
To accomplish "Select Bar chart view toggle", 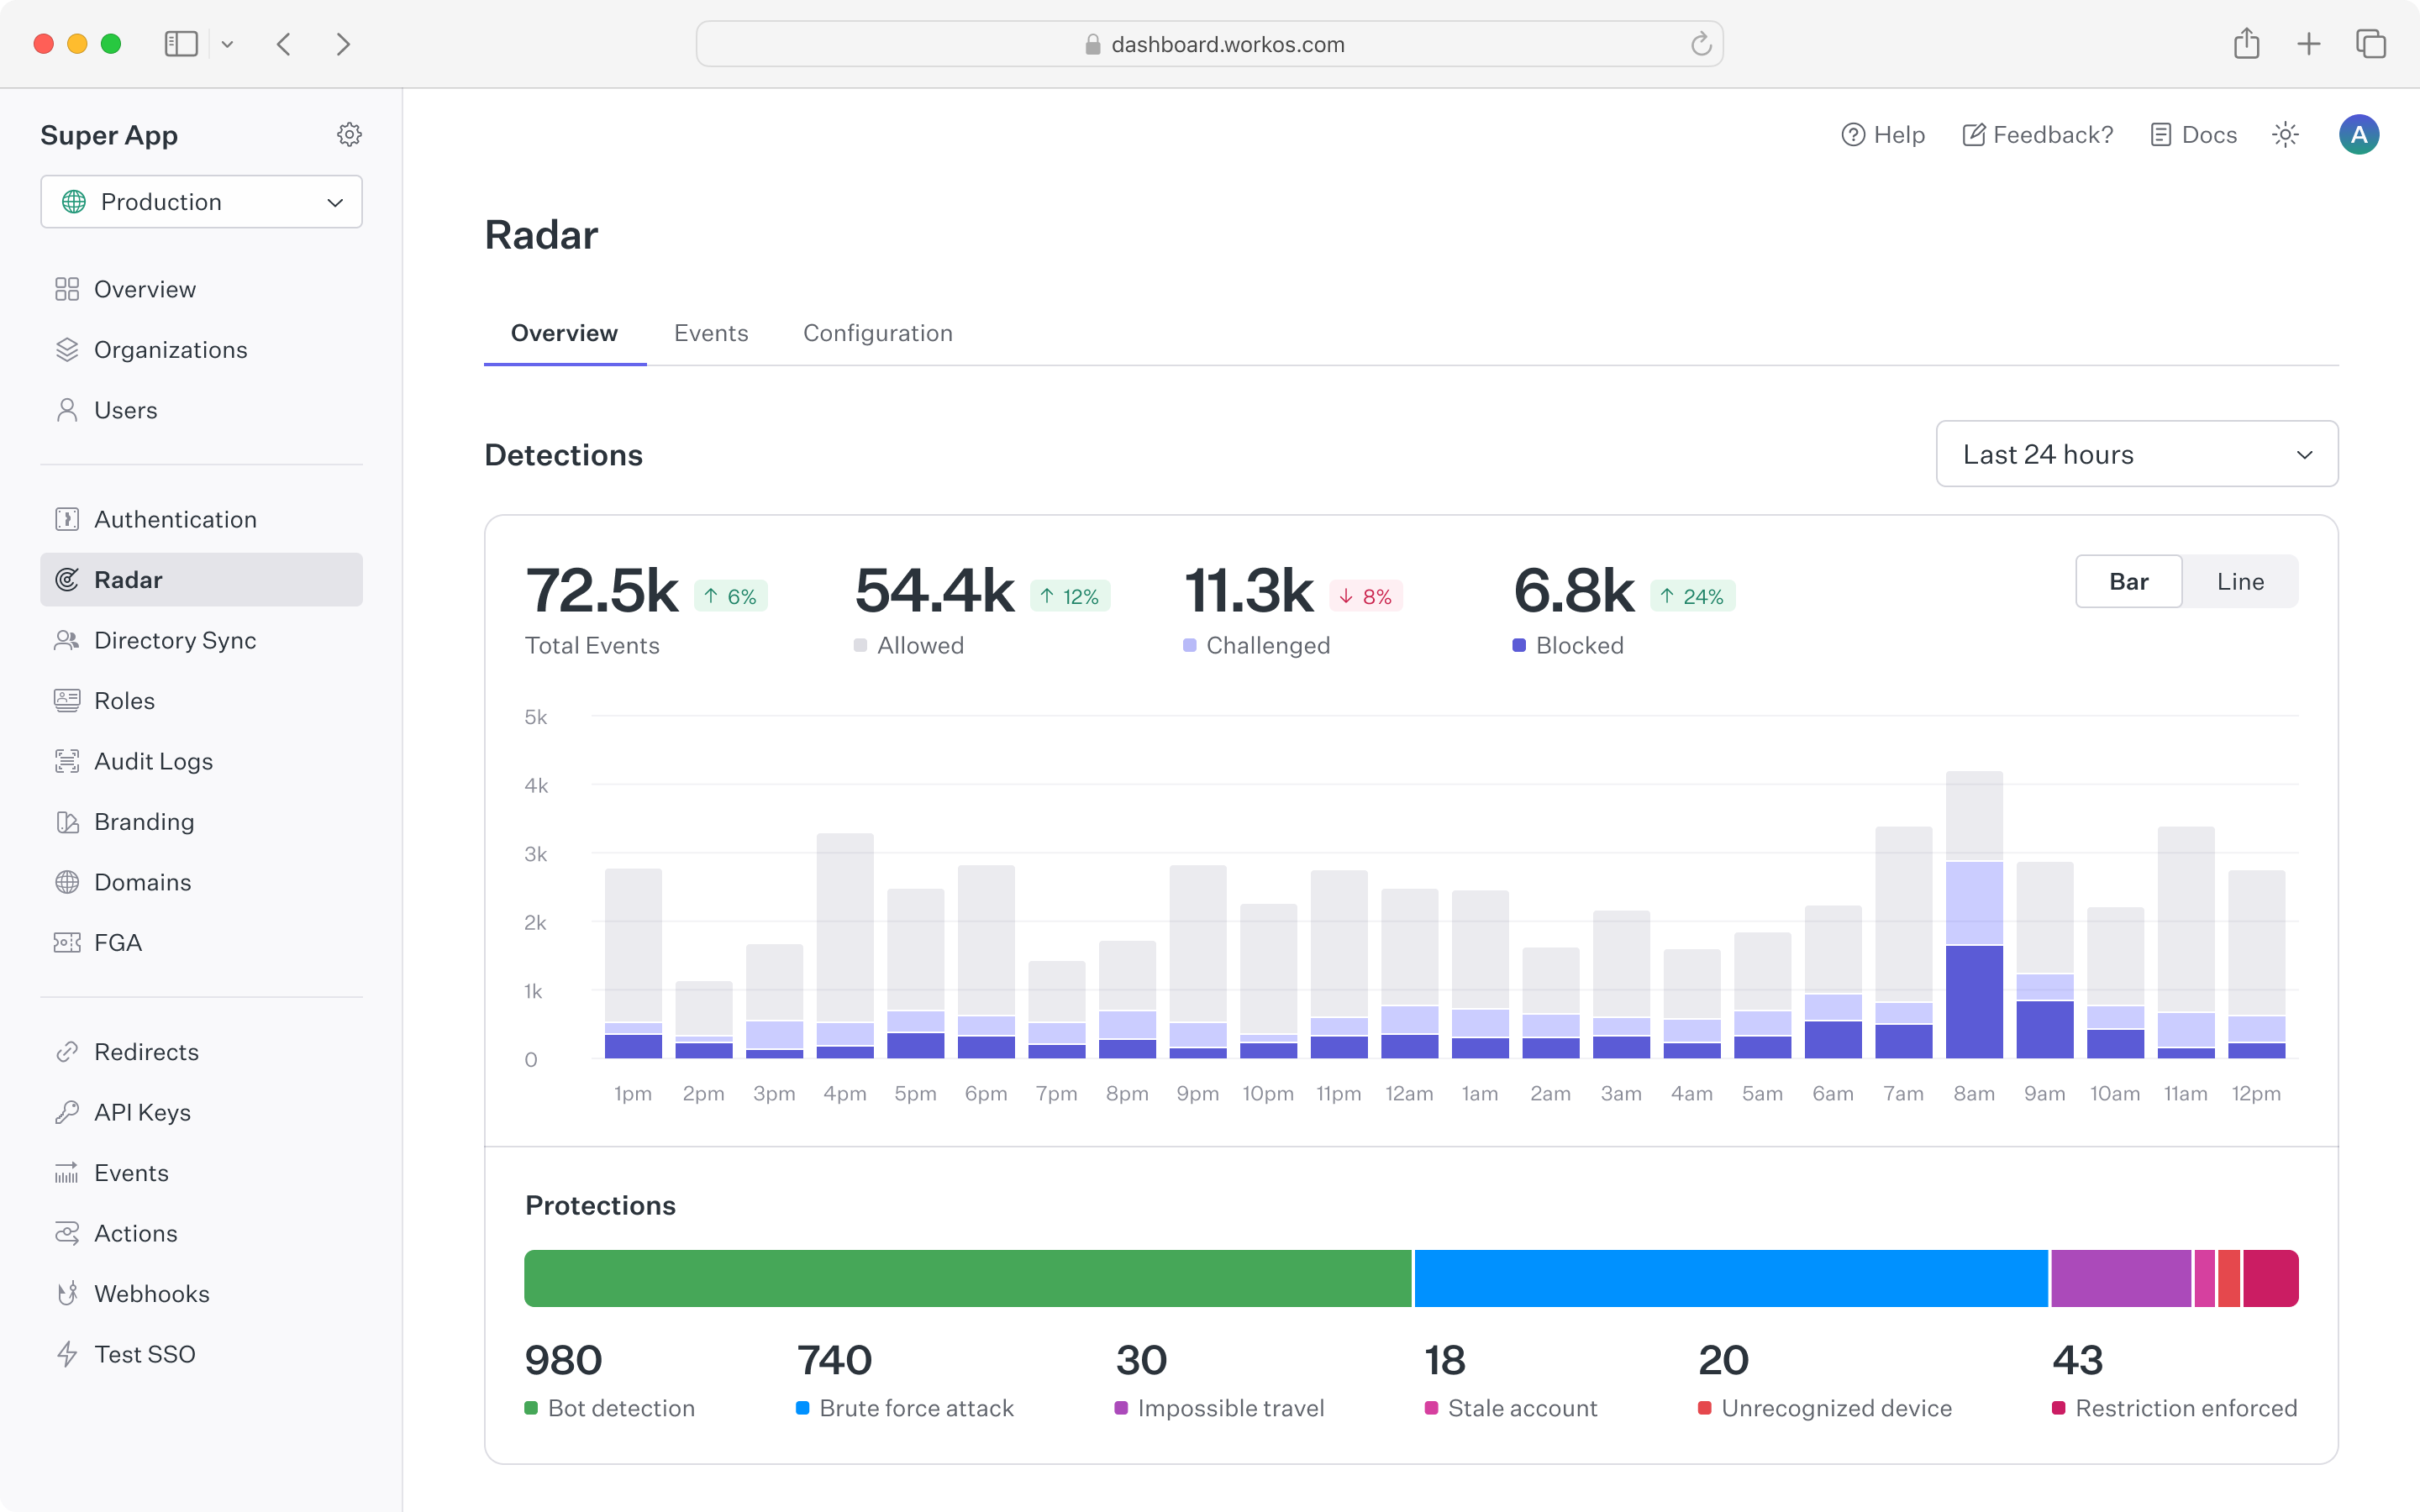I will [x=2128, y=582].
